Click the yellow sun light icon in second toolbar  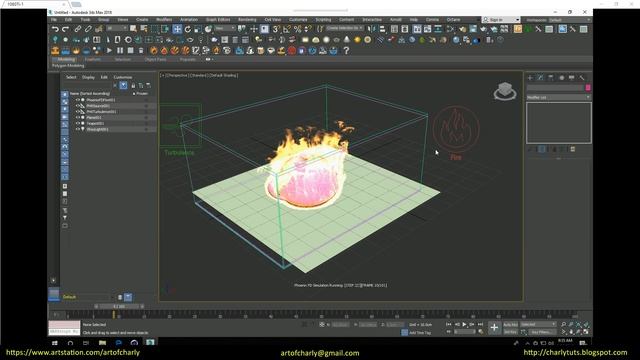357,40
